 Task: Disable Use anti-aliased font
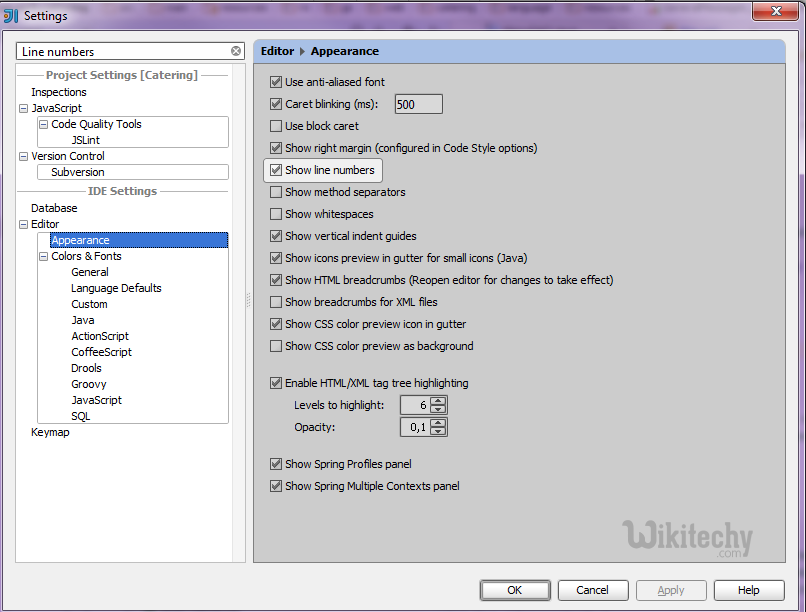pos(277,82)
